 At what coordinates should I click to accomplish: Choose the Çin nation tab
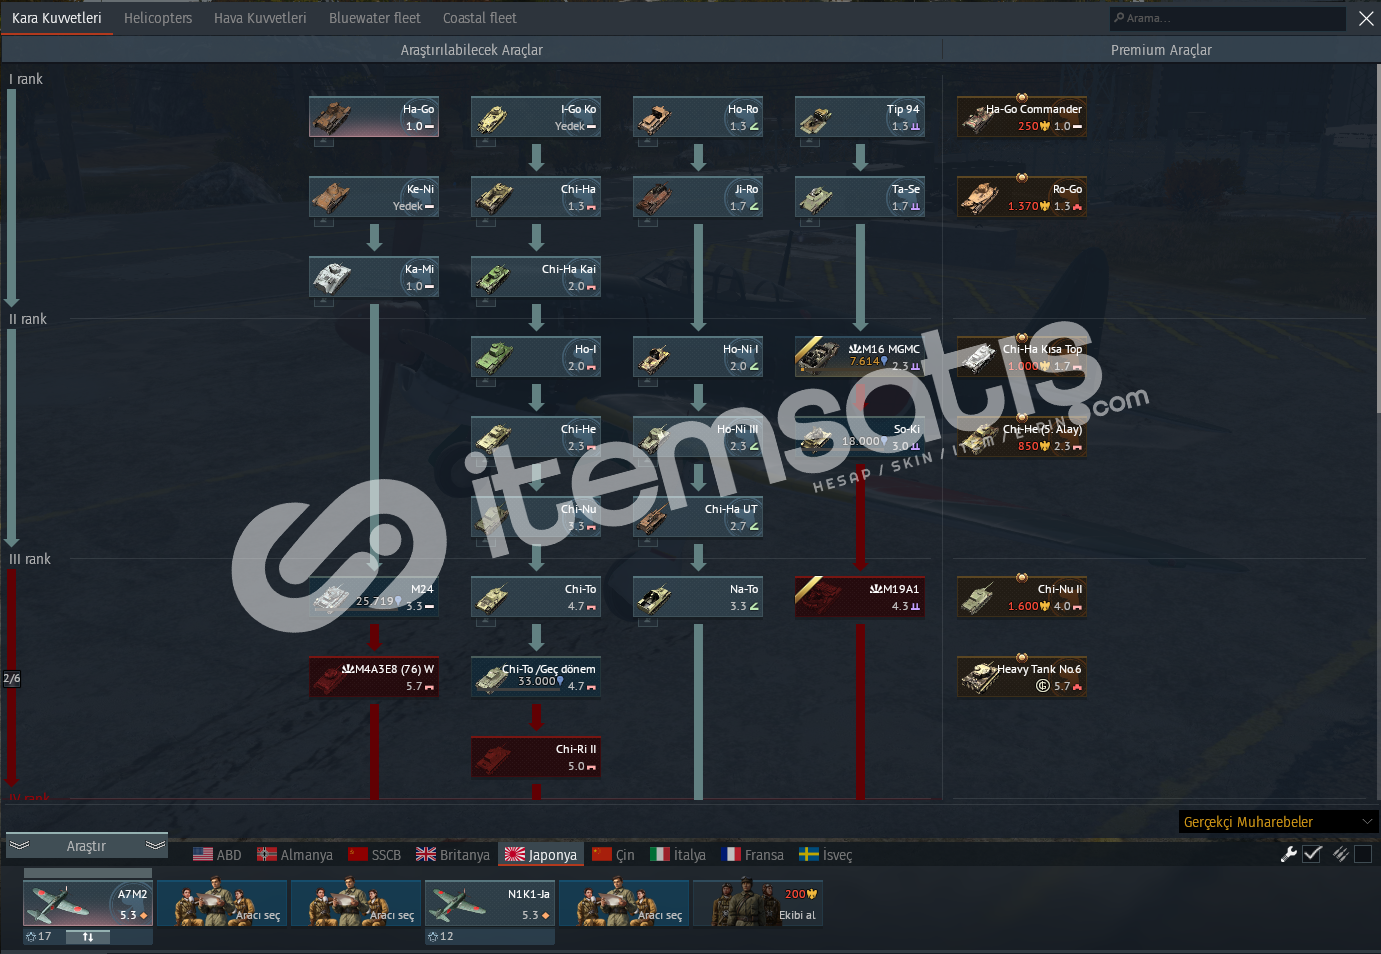point(613,855)
